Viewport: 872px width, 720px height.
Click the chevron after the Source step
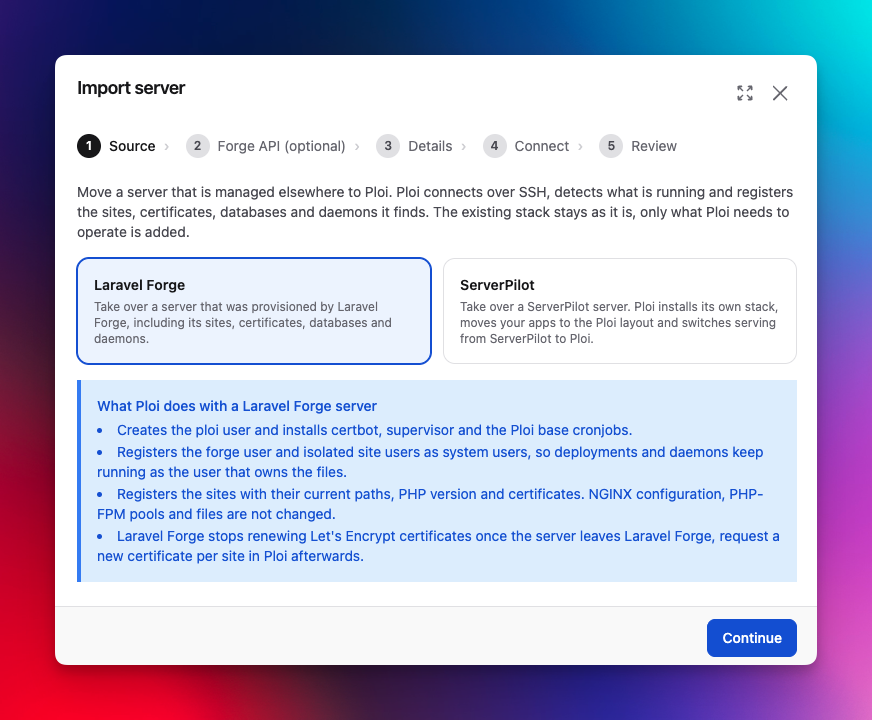point(167,147)
